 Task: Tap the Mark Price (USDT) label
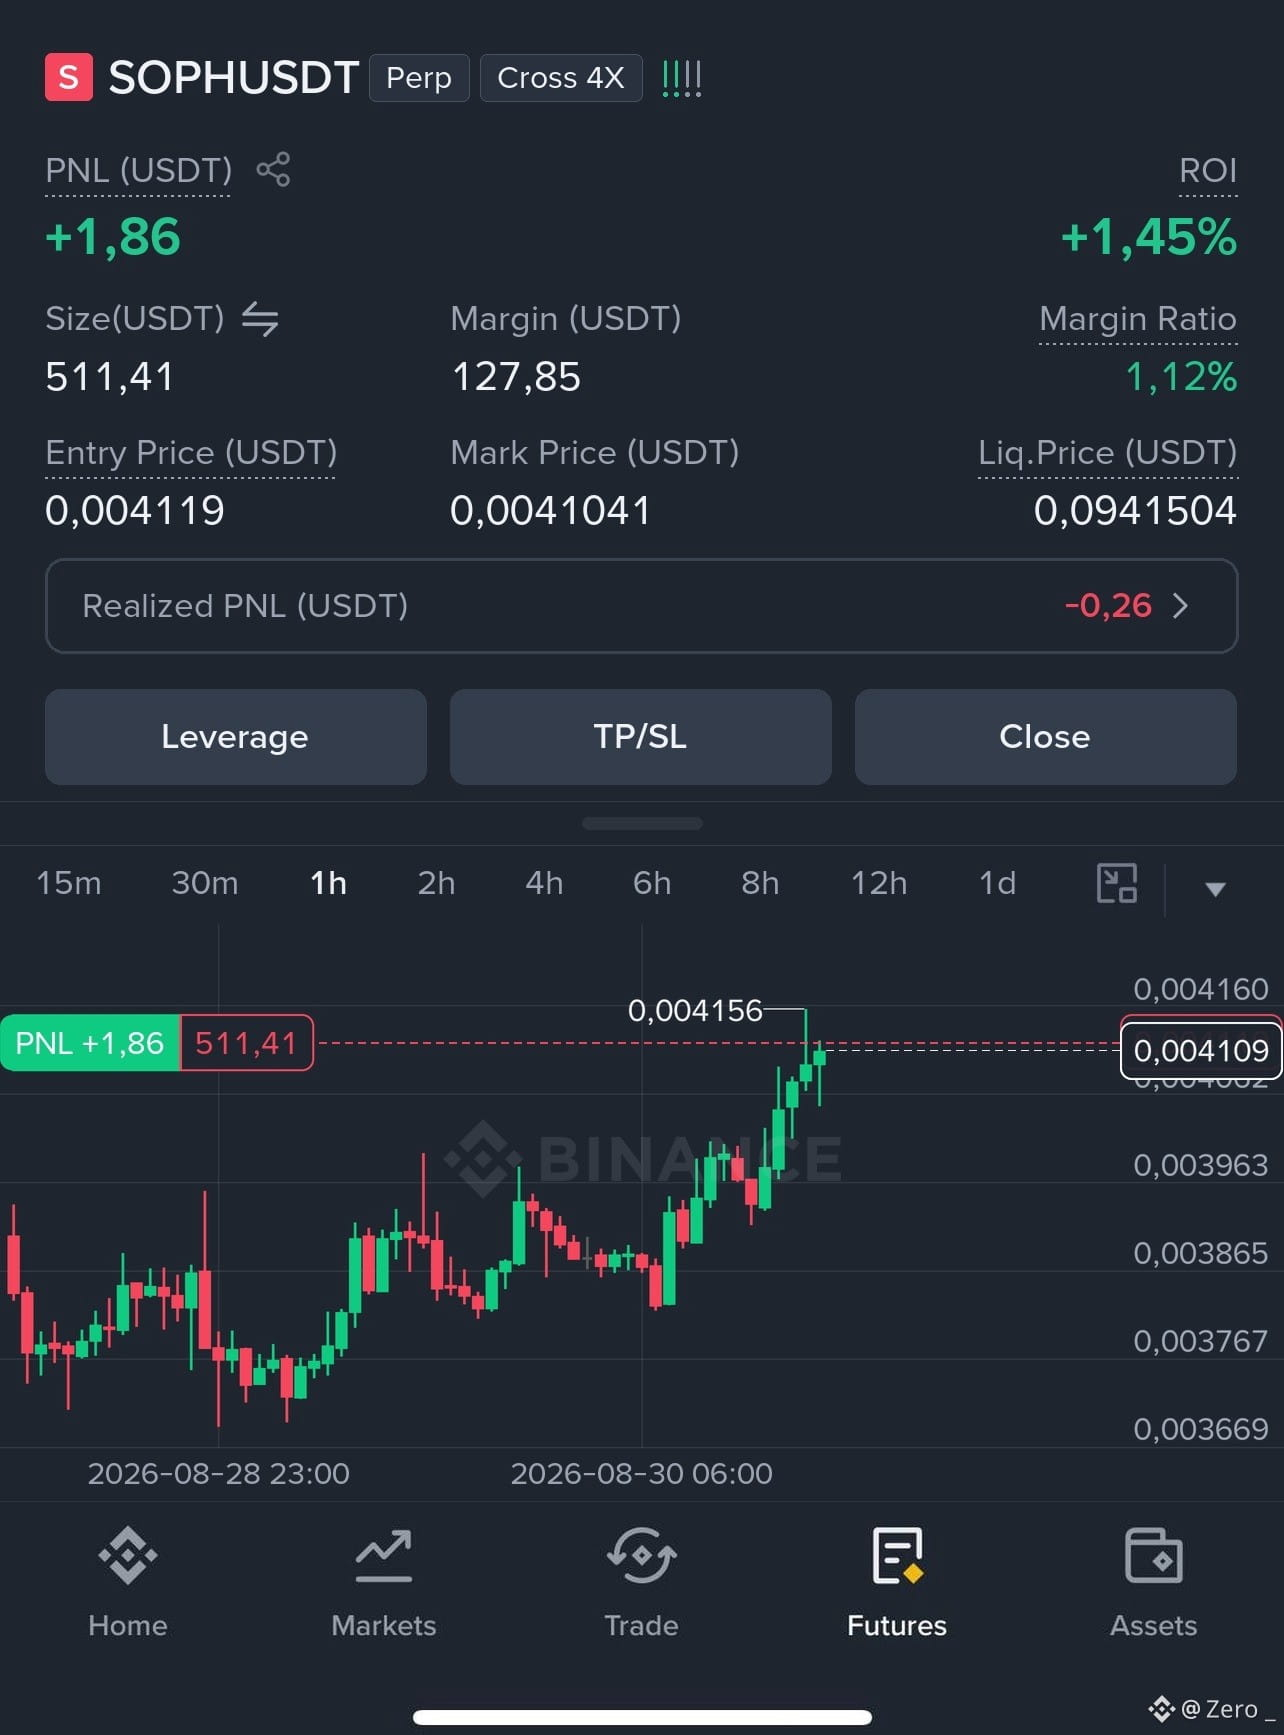pos(595,453)
